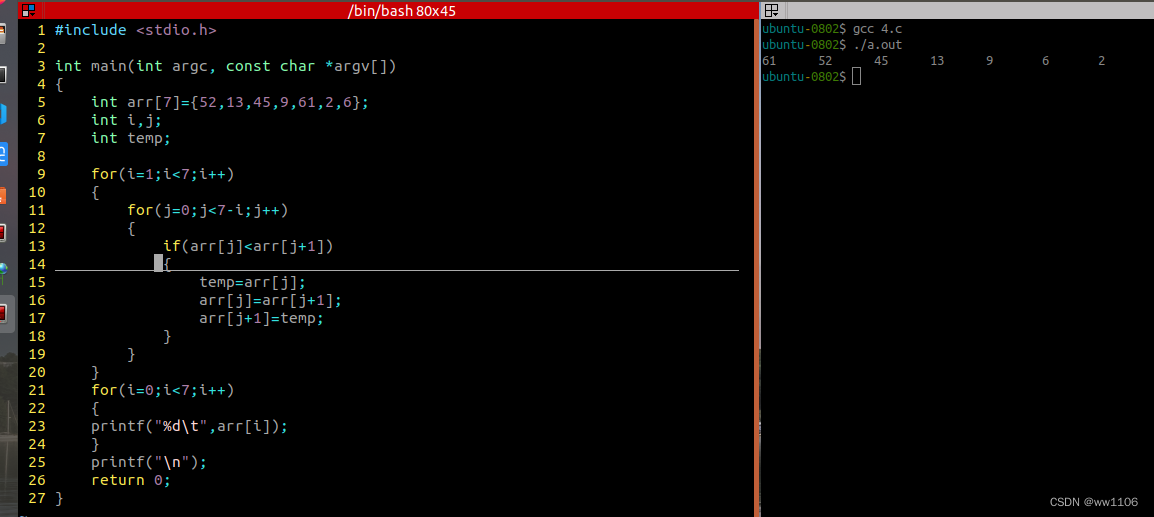Click line number 8 in the vim gutter
The width and height of the screenshot is (1154, 517).
click(x=41, y=156)
